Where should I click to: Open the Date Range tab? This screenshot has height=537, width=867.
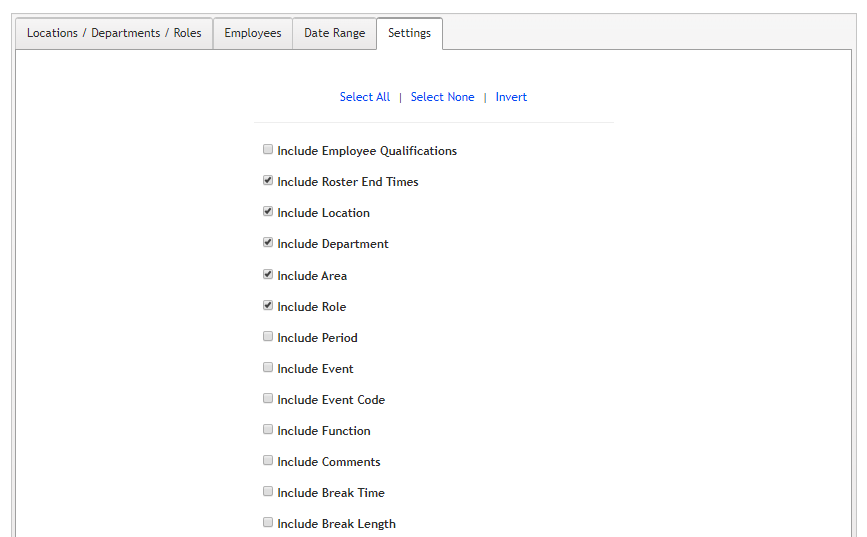pyautogui.click(x=335, y=33)
